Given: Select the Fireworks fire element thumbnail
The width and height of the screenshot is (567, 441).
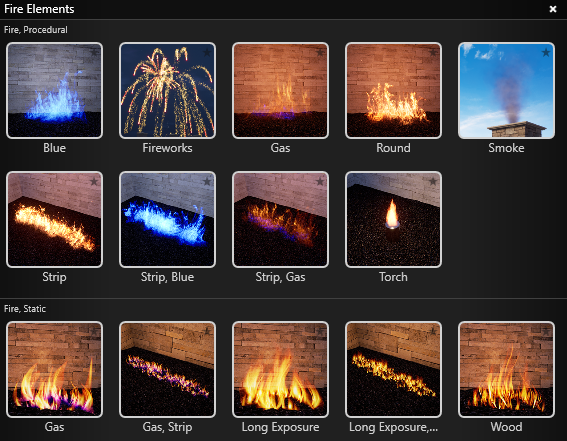Looking at the screenshot, I should point(167,90).
